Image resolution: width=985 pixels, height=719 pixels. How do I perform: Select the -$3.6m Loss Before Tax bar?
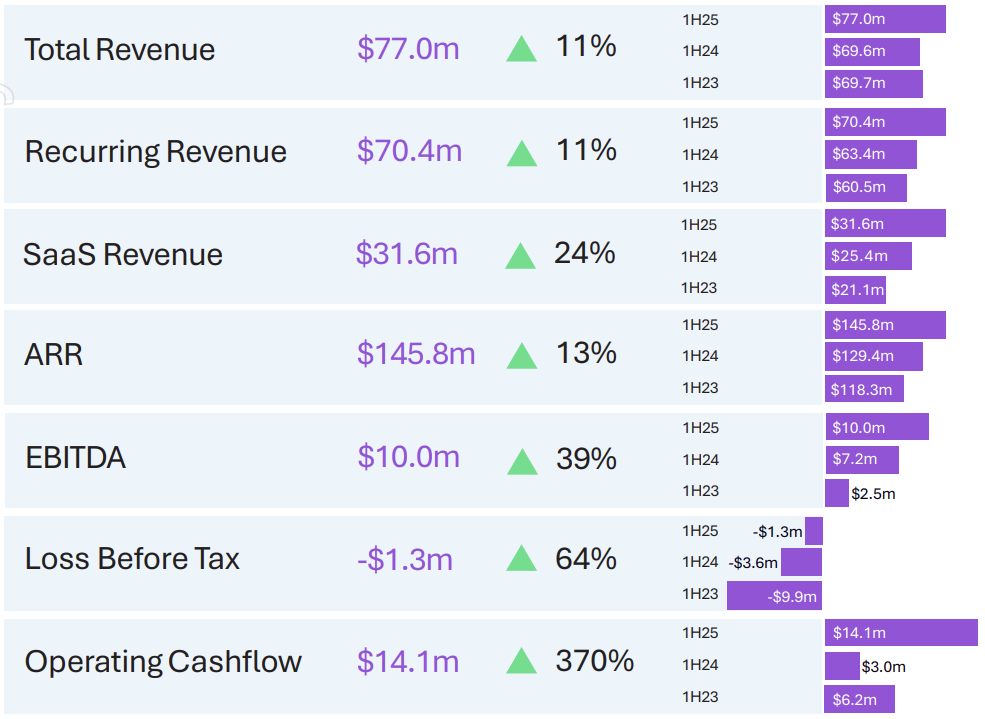click(x=801, y=562)
